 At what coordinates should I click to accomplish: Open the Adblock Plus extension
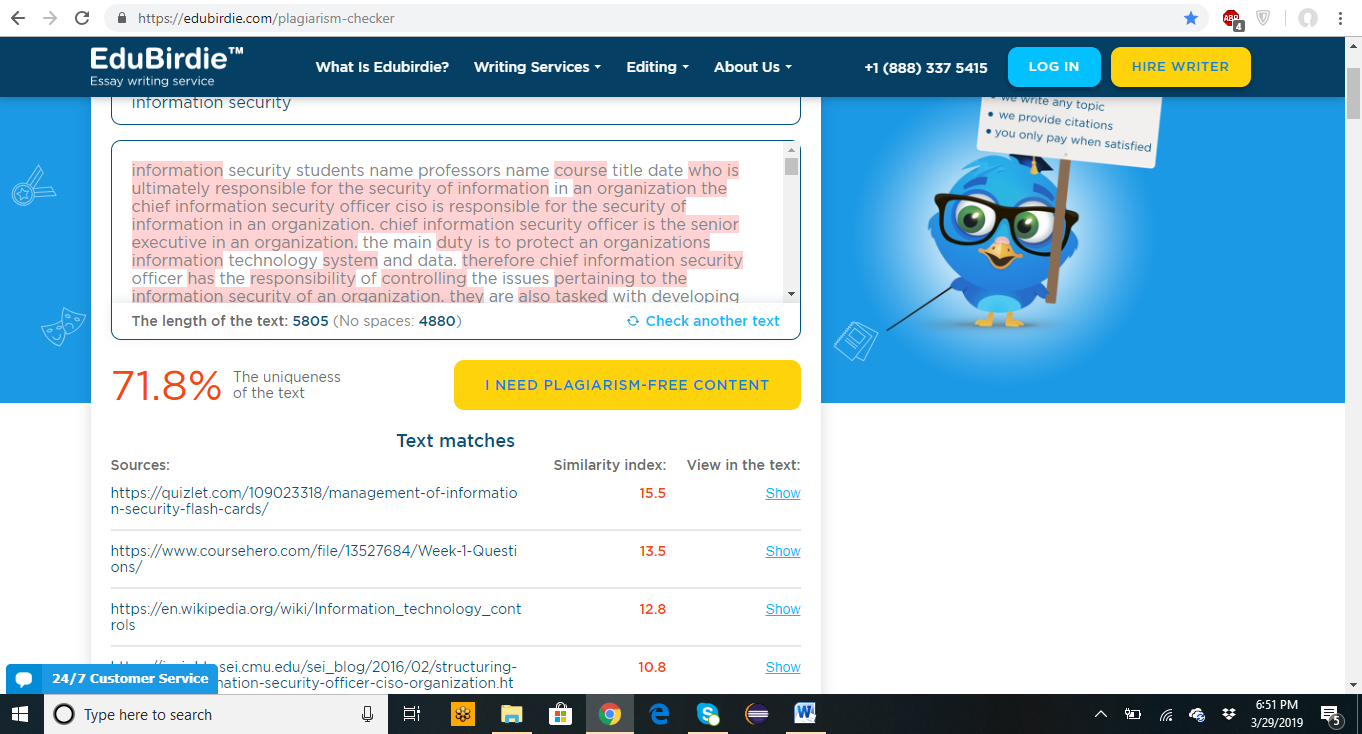[1232, 18]
